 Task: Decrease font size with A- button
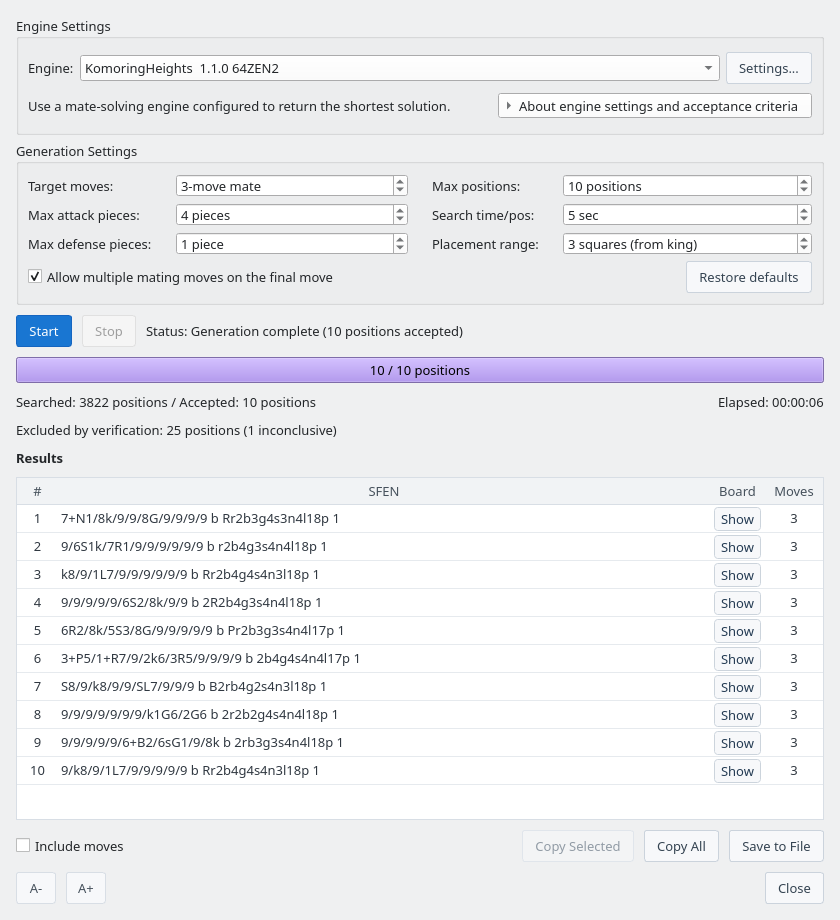[36, 888]
